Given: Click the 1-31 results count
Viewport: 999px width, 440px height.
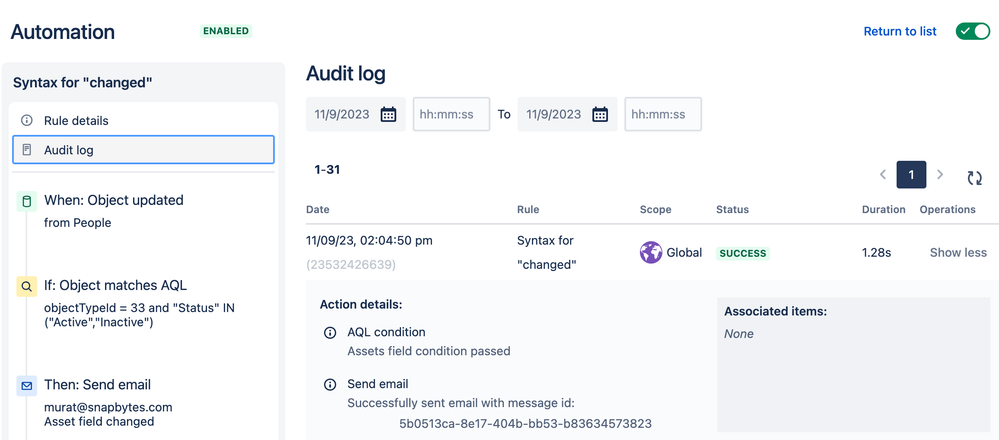Looking at the screenshot, I should pos(327,170).
